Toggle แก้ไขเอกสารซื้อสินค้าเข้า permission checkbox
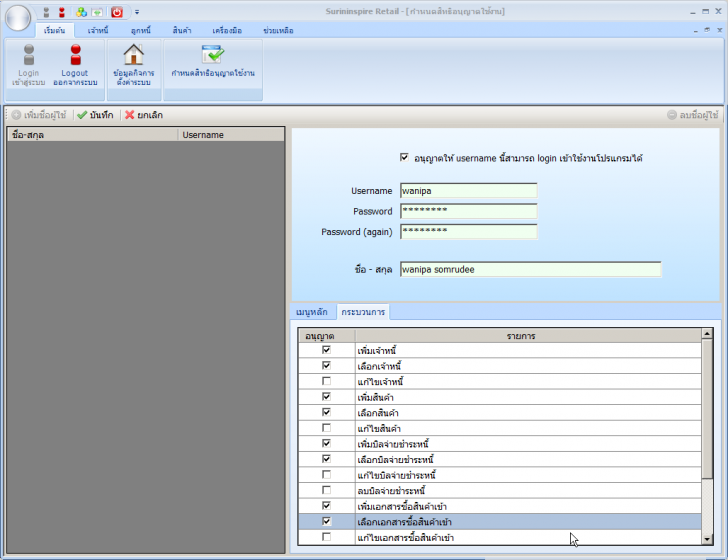The height and width of the screenshot is (560, 728). [326, 536]
